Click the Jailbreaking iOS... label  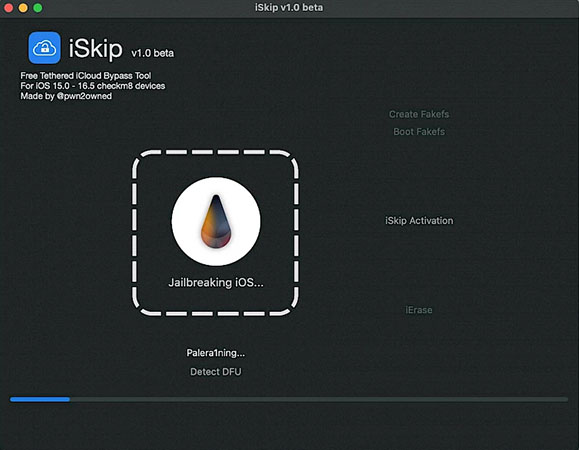pyautogui.click(x=216, y=282)
